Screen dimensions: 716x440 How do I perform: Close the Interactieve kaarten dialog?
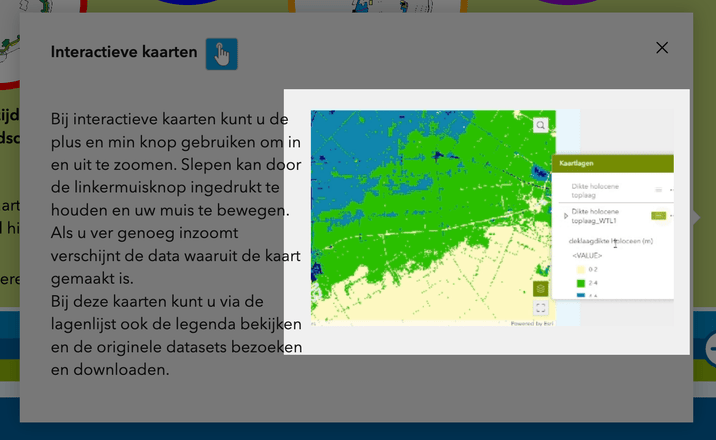[x=662, y=48]
